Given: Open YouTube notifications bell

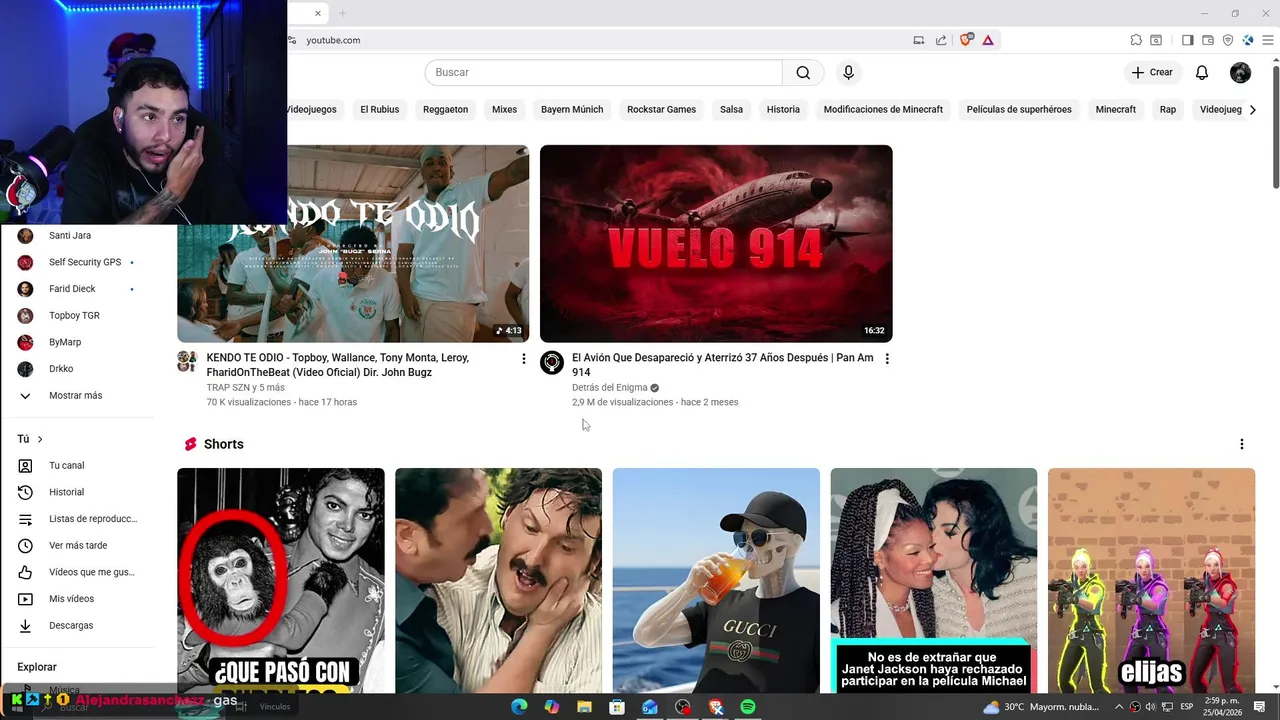Looking at the screenshot, I should [x=1202, y=72].
